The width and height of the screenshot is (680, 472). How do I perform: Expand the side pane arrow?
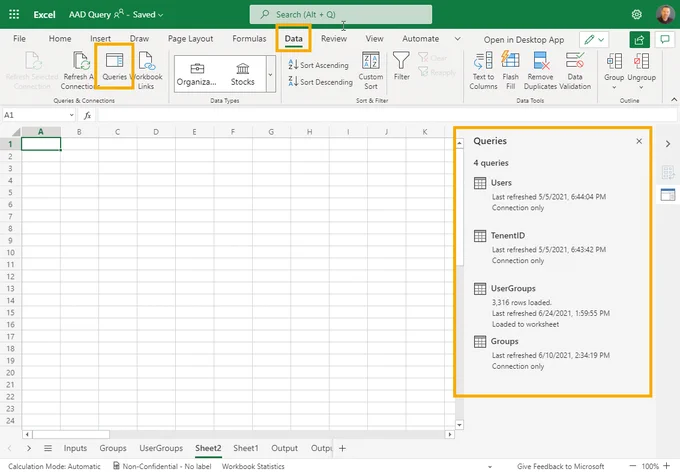click(668, 144)
